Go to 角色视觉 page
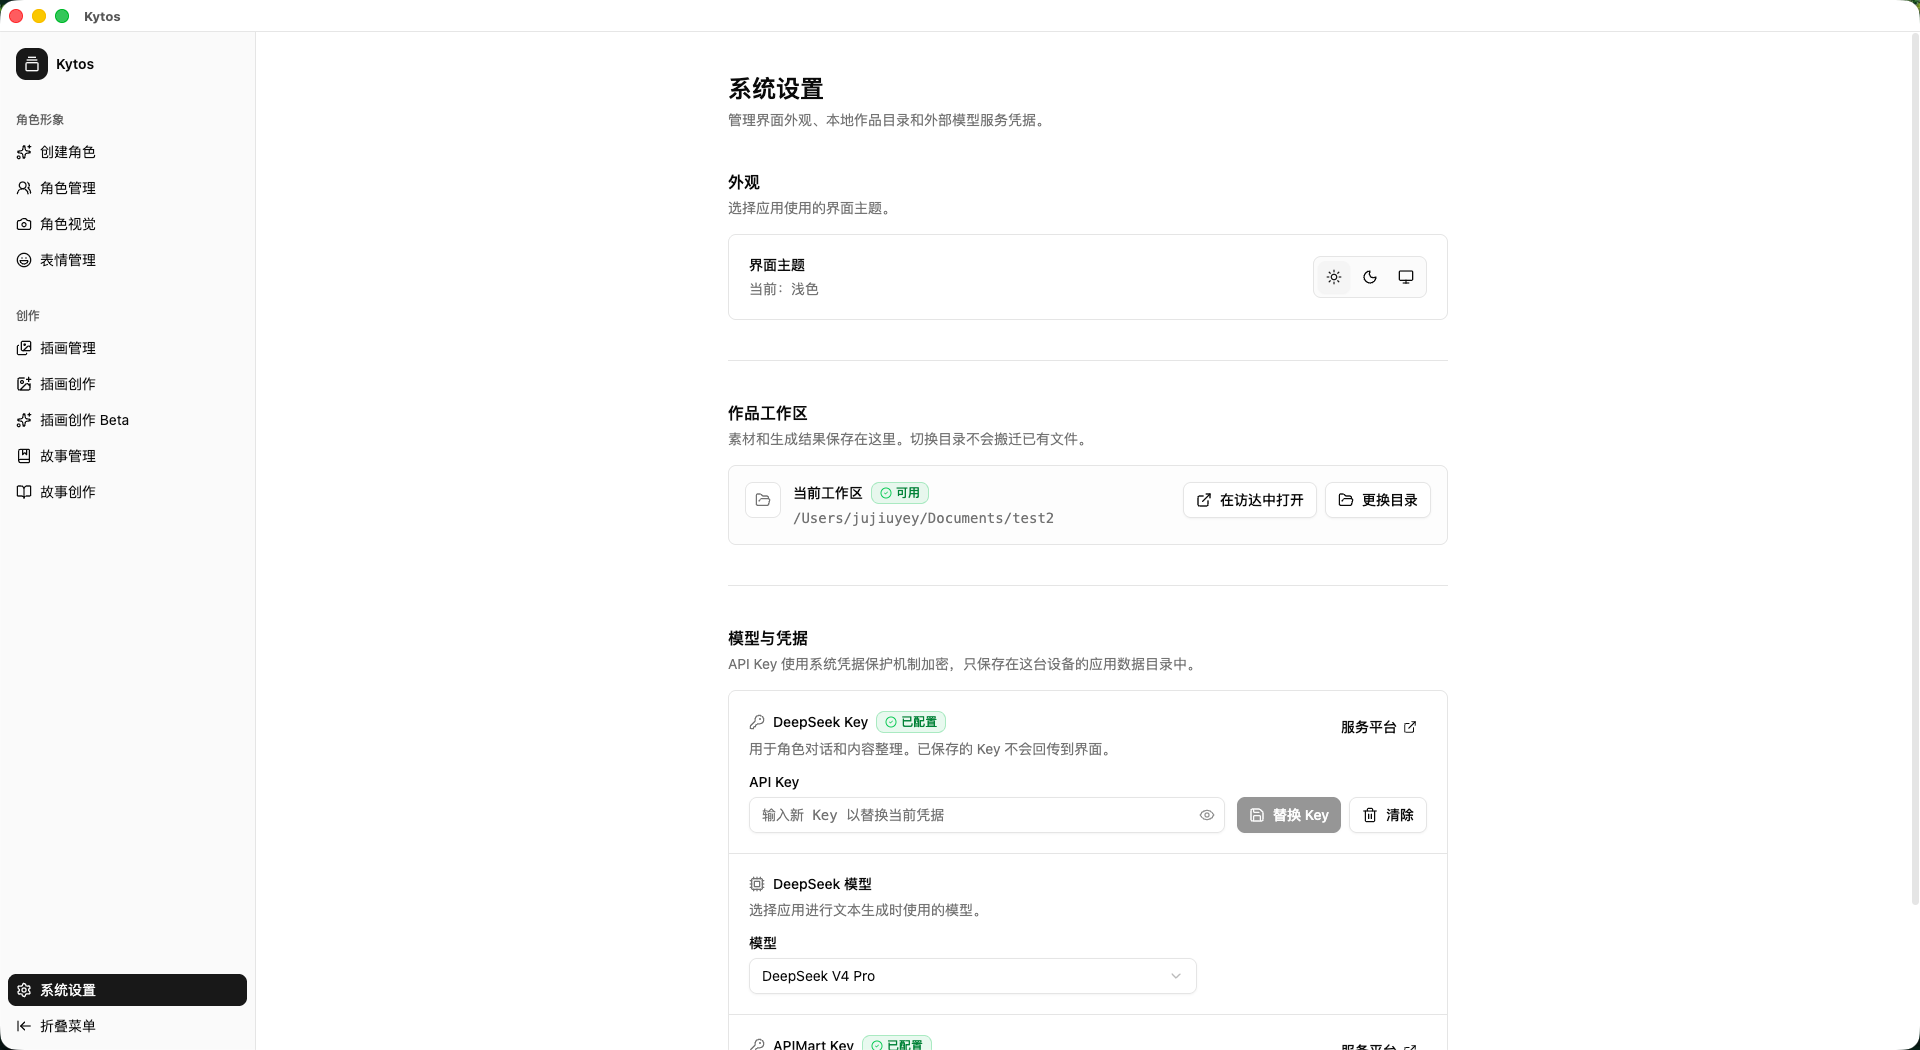This screenshot has width=1920, height=1050. pos(127,224)
